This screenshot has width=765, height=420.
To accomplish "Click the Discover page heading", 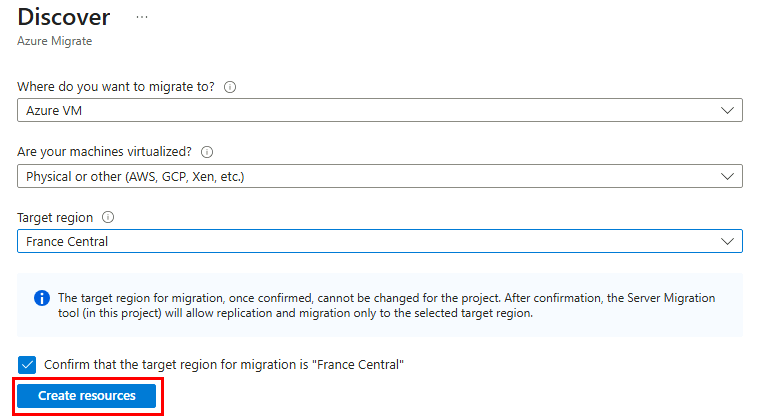I will pyautogui.click(x=64, y=17).
